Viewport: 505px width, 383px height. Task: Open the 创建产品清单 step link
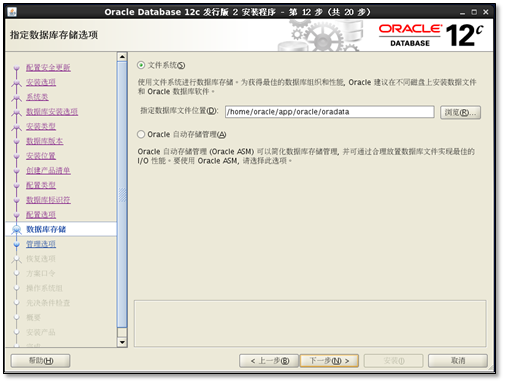coord(48,170)
